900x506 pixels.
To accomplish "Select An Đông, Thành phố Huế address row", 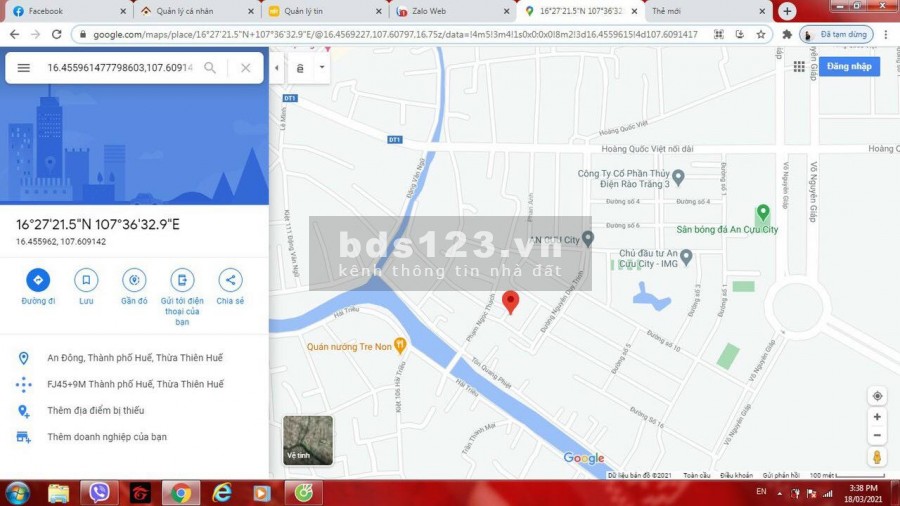I will [134, 358].
